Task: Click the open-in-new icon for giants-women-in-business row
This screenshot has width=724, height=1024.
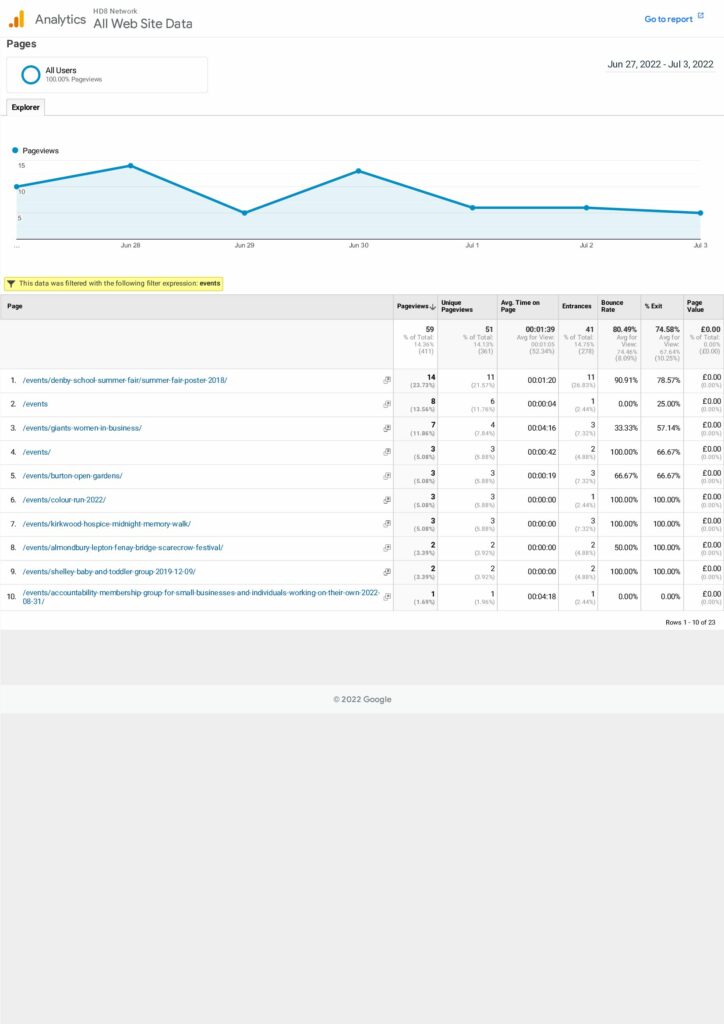Action: point(386,428)
